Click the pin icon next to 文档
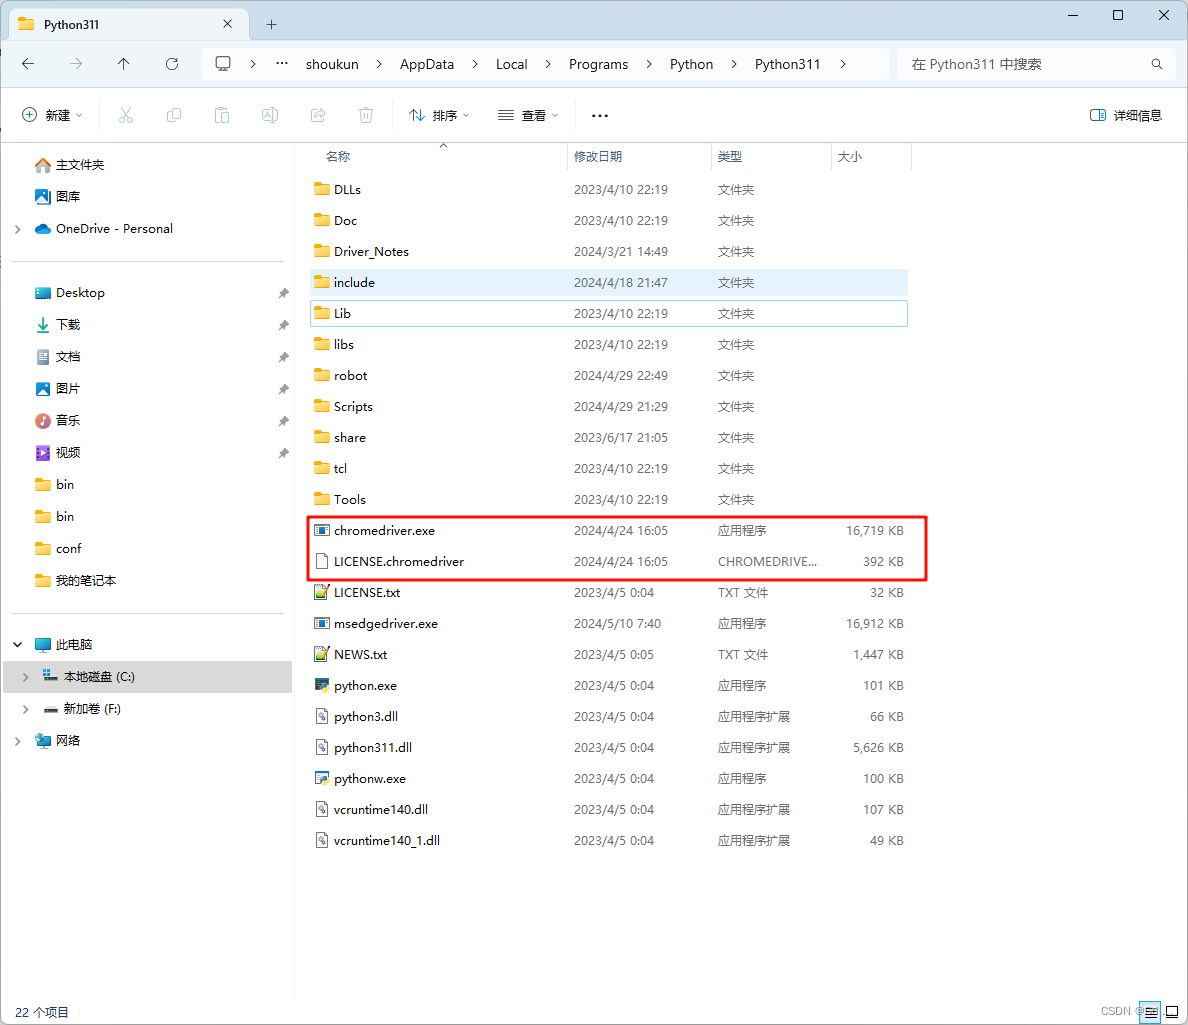1188x1025 pixels. tap(283, 357)
